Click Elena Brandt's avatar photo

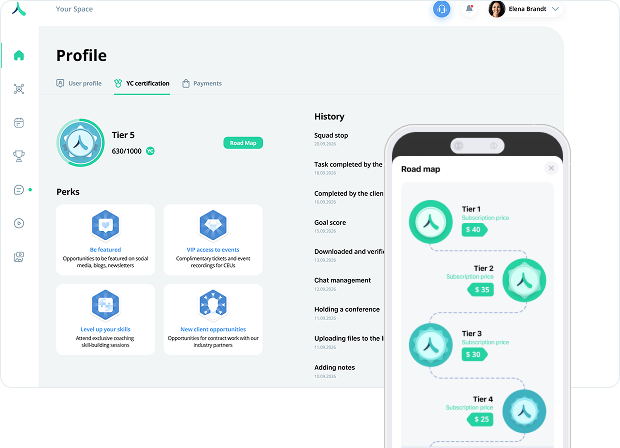coord(497,9)
